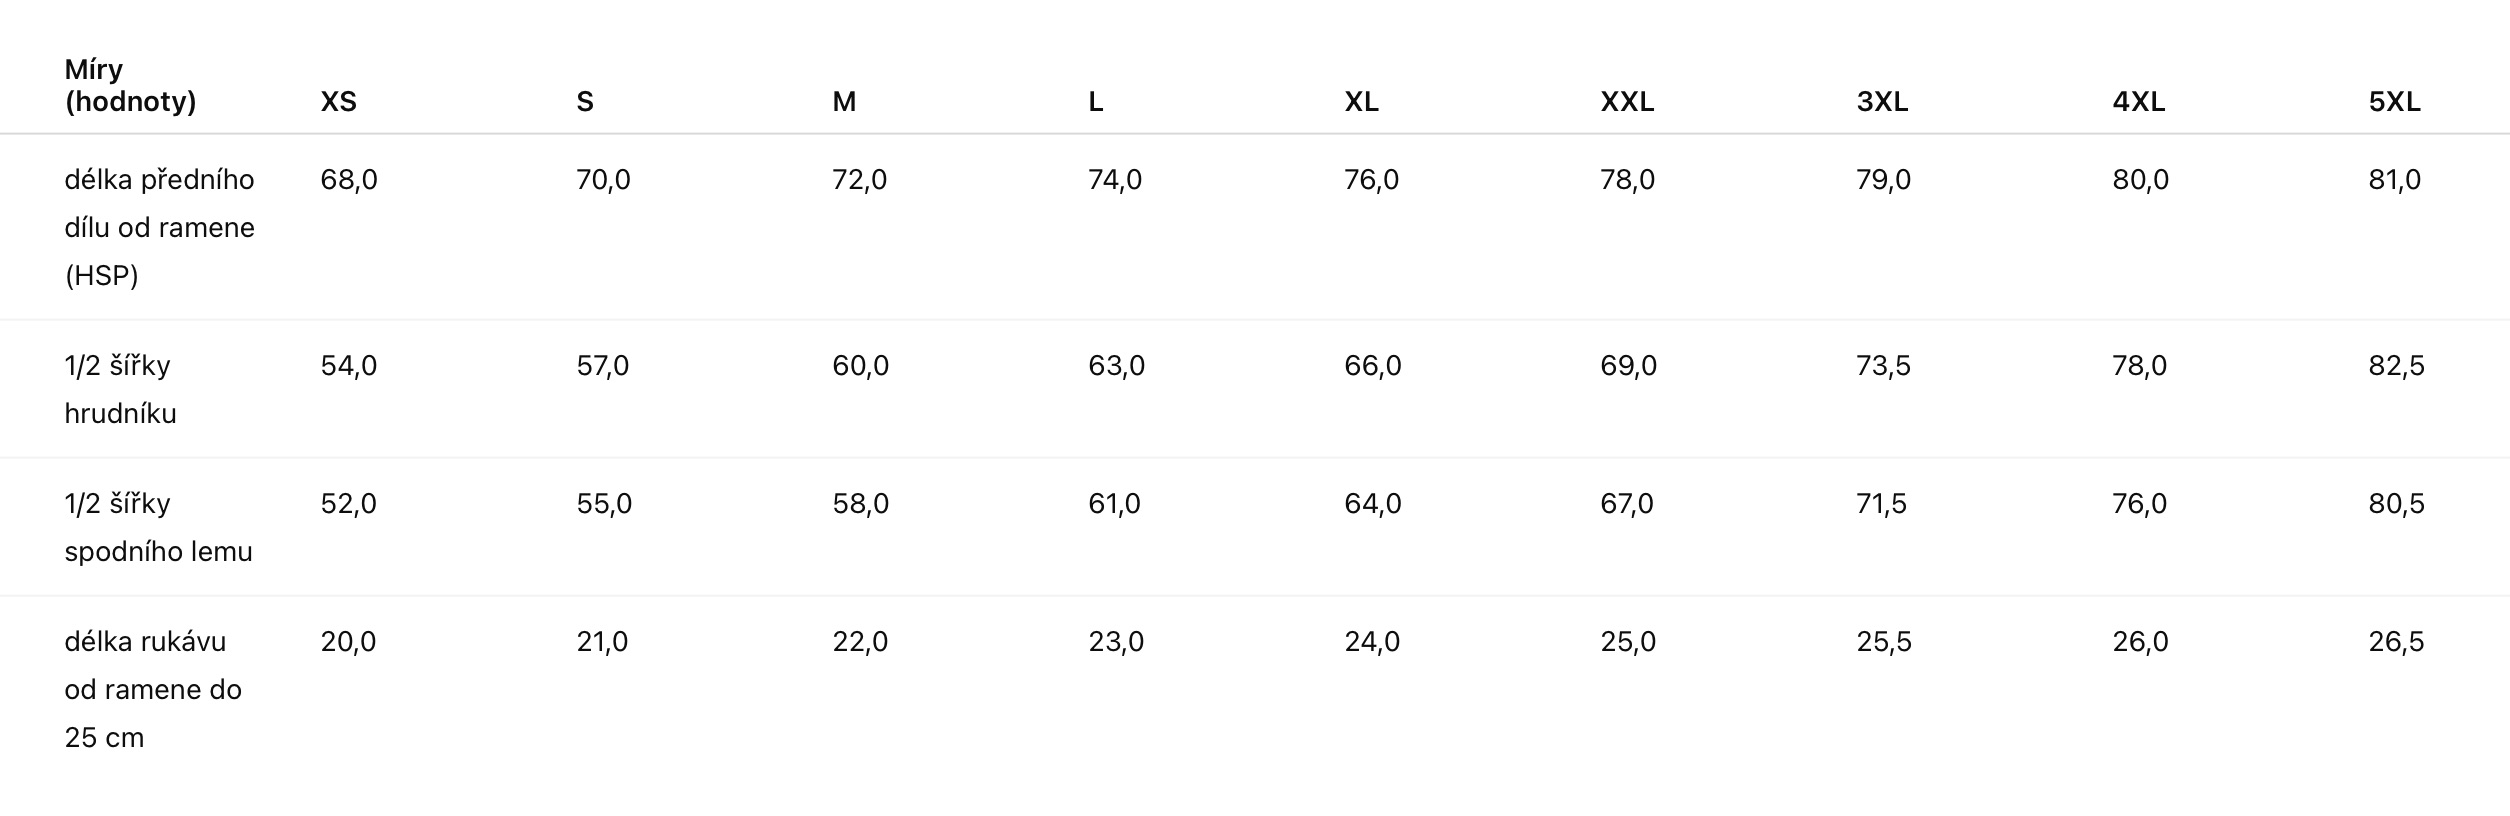Screen dimensions: 2510x816
Task: Select the 71,5 hem width value
Action: pos(1881,504)
